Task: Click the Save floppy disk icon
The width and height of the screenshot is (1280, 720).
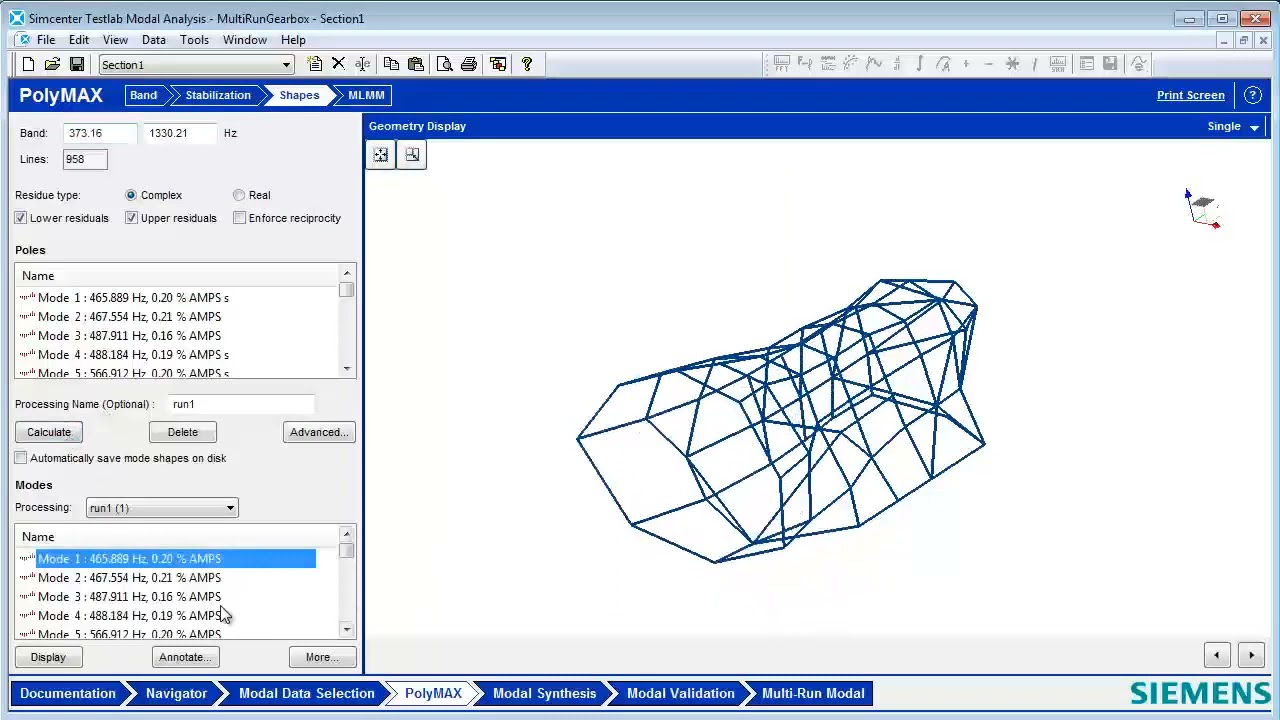Action: click(x=76, y=64)
